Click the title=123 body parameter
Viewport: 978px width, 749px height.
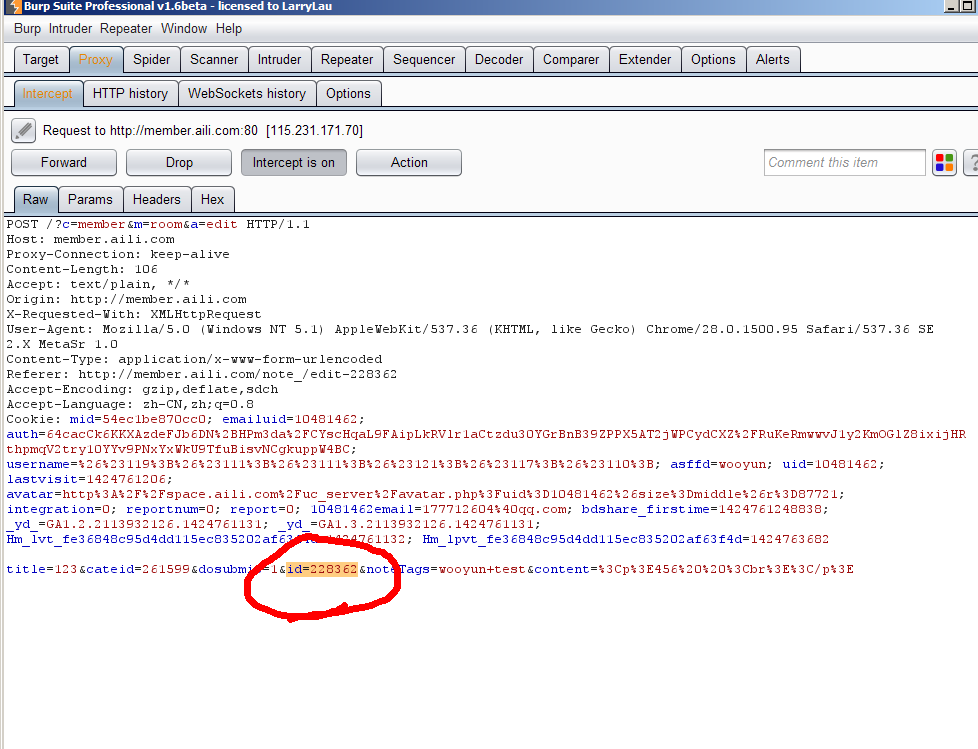[x=42, y=569]
